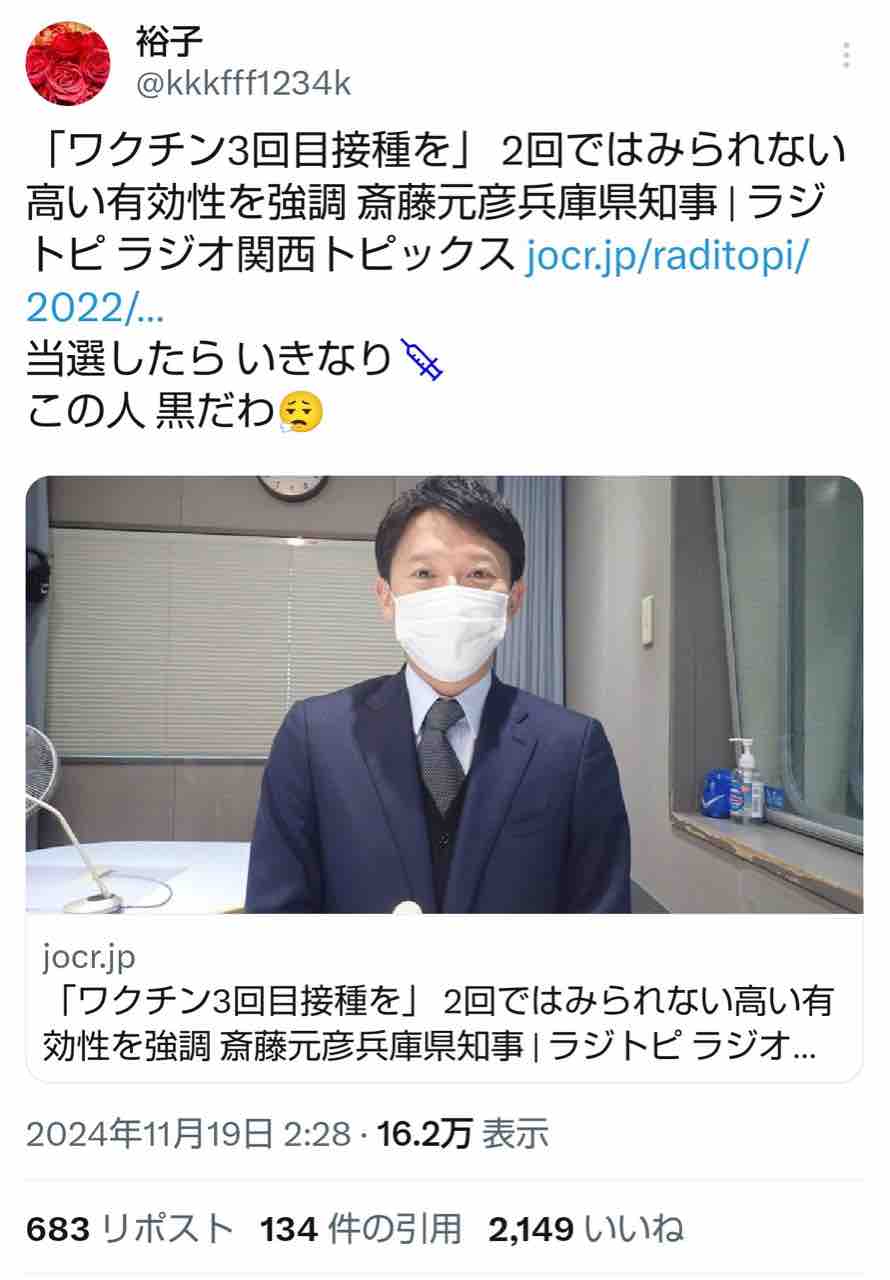Select the tweet text この人 黒だわ
This screenshot has height=1280, width=890.
150,411
